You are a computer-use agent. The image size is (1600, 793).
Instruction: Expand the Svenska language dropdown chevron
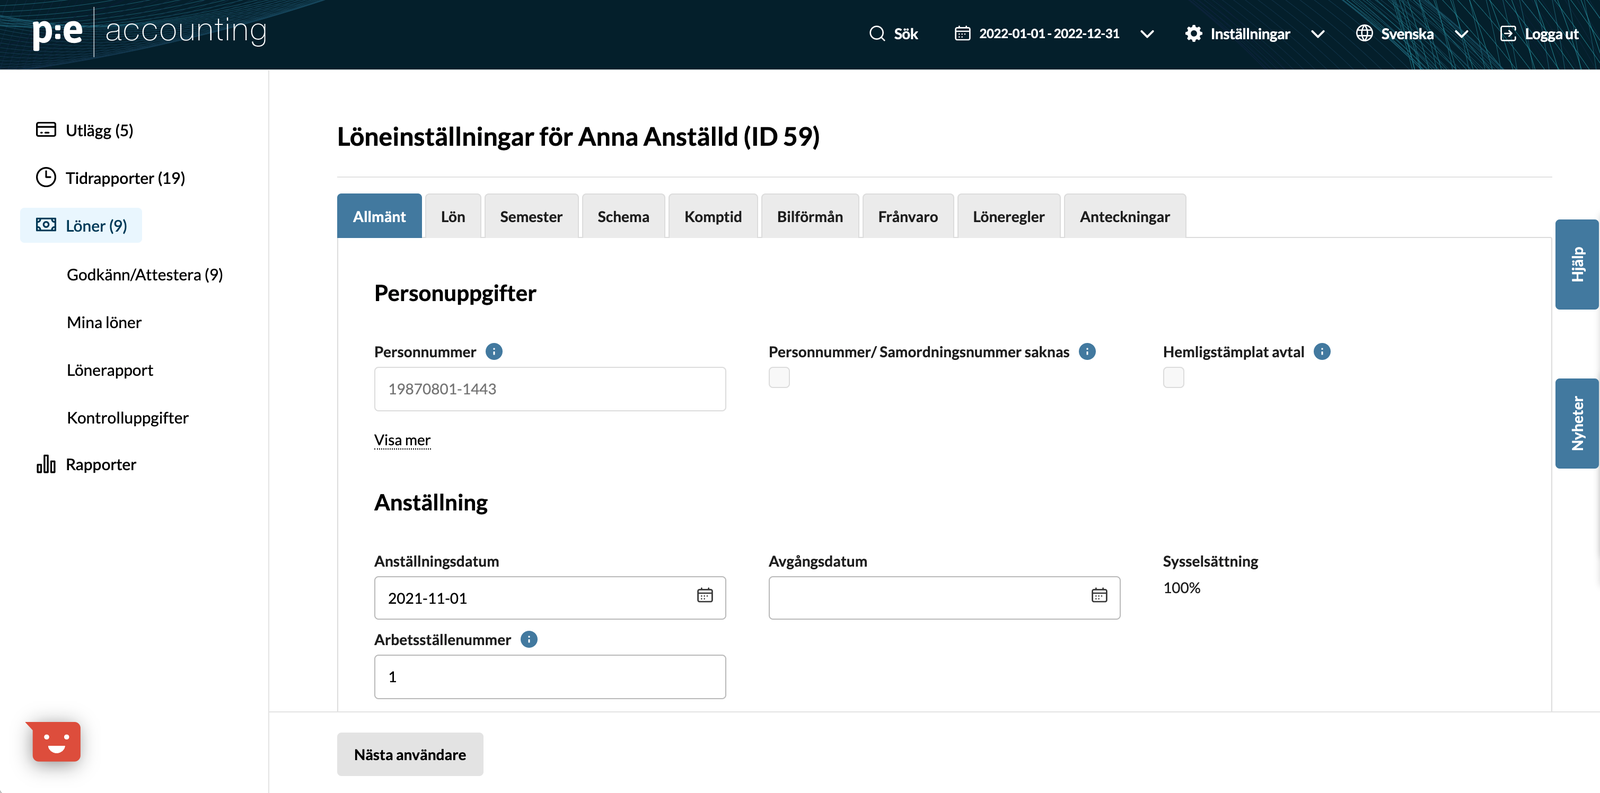pos(1461,34)
